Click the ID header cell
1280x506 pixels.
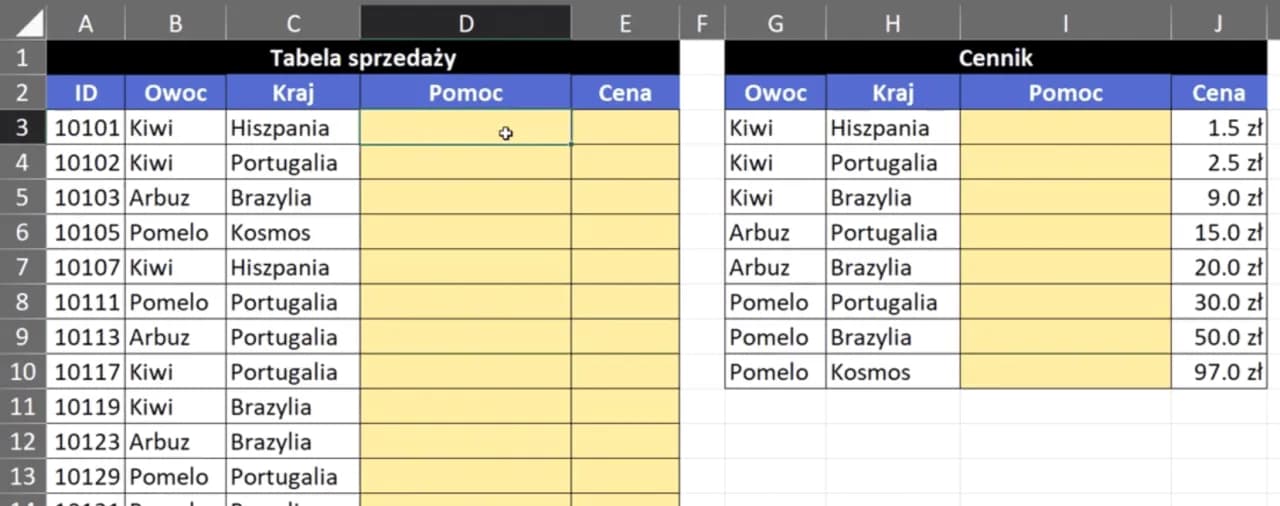tap(86, 93)
